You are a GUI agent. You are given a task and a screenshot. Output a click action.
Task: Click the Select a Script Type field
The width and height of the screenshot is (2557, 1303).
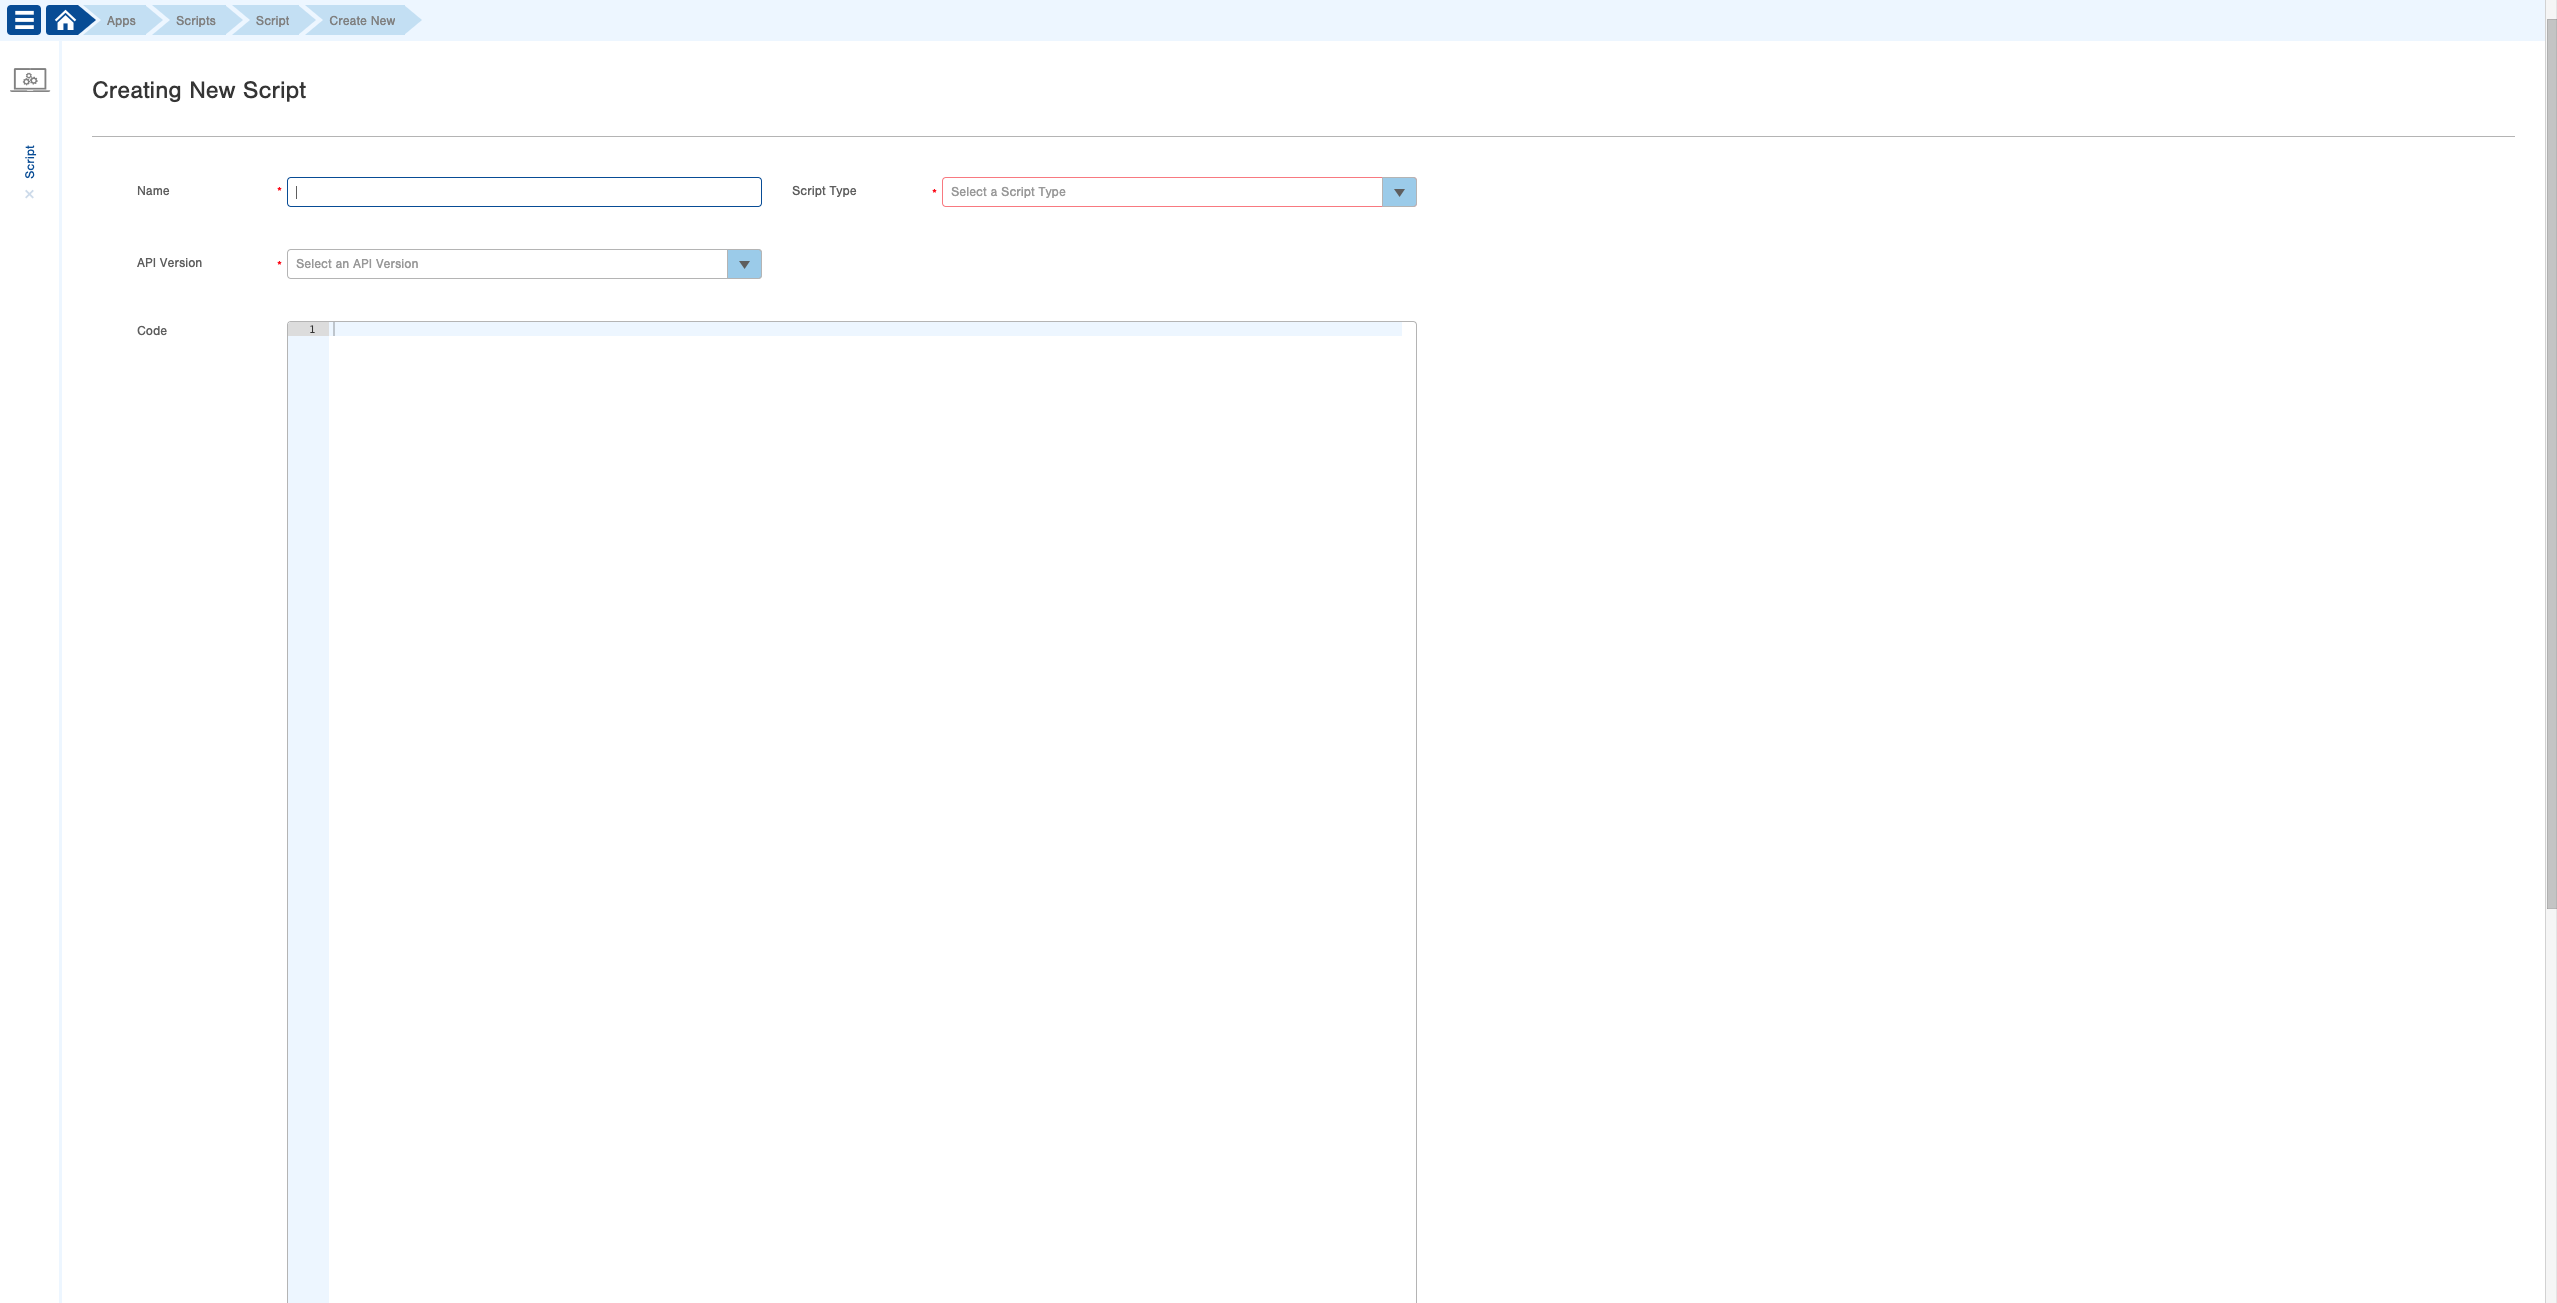coord(1160,192)
